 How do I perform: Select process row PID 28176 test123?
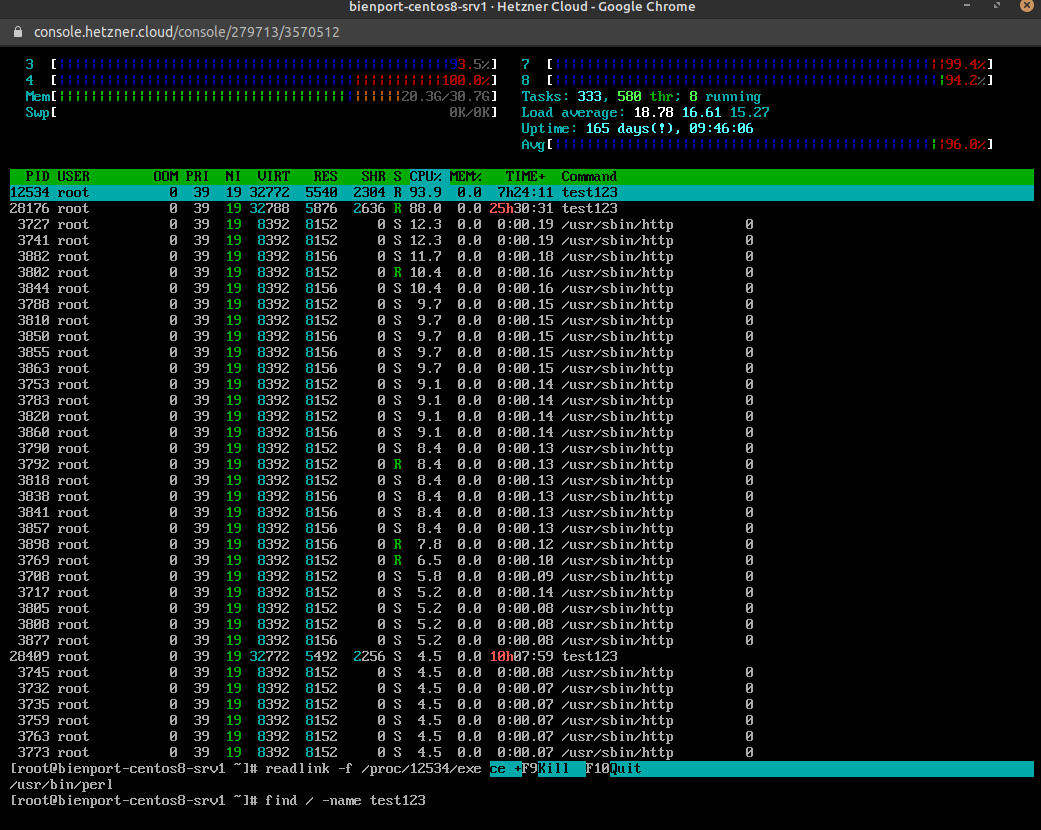(x=521, y=208)
